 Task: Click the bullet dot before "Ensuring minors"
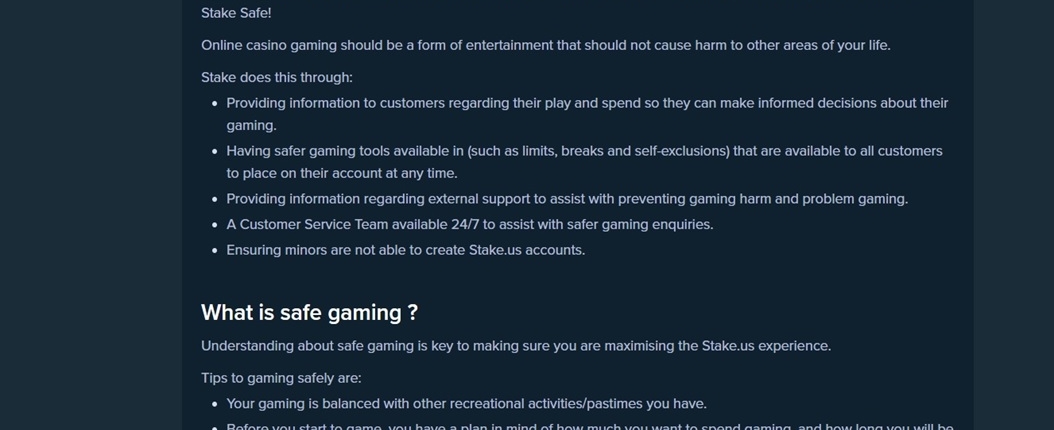click(214, 251)
